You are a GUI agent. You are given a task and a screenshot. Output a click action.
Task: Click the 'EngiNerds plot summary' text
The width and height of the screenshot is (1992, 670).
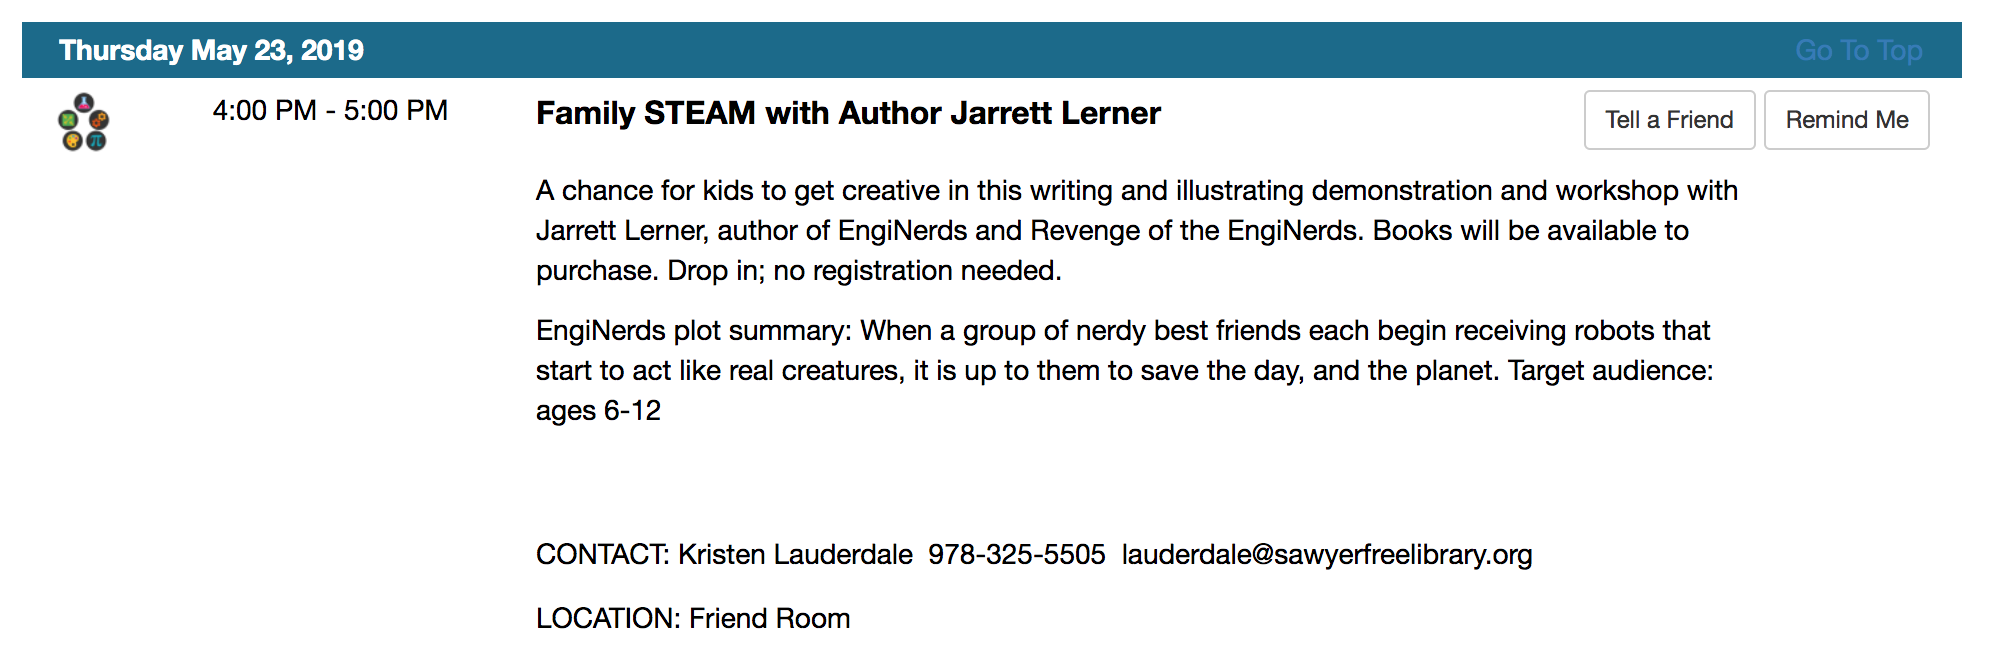pos(692,330)
